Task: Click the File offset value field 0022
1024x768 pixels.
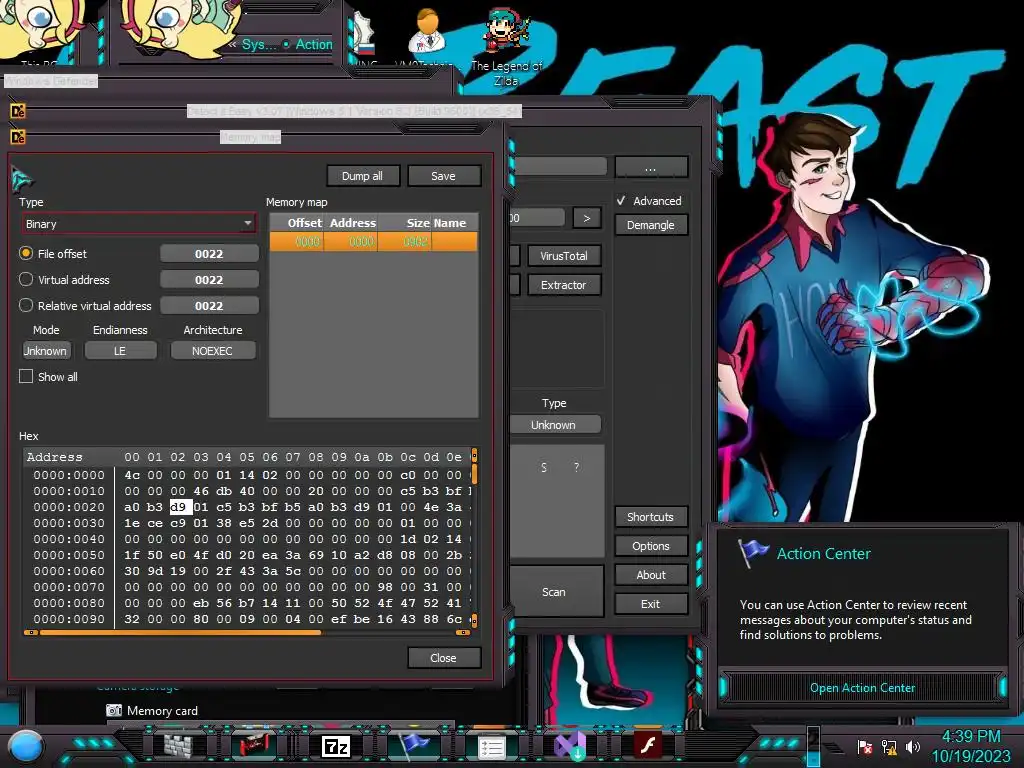Action: pos(209,253)
